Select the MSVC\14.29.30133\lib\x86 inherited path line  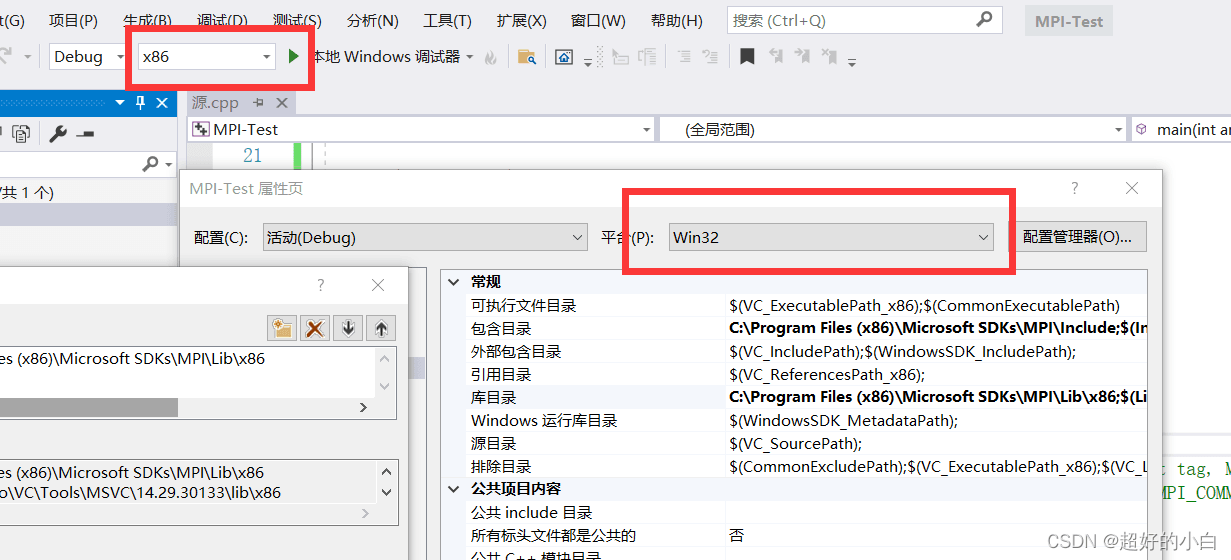[x=141, y=492]
